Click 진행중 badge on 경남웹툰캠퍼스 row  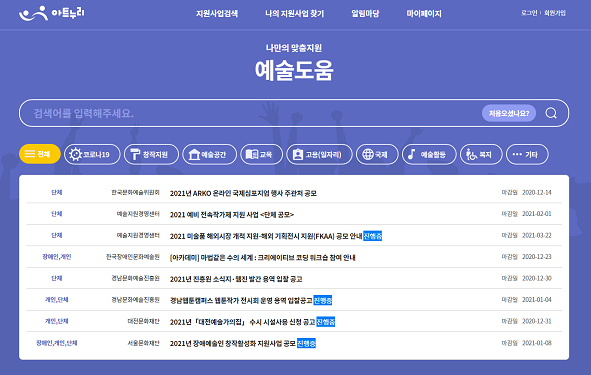pyautogui.click(x=323, y=300)
